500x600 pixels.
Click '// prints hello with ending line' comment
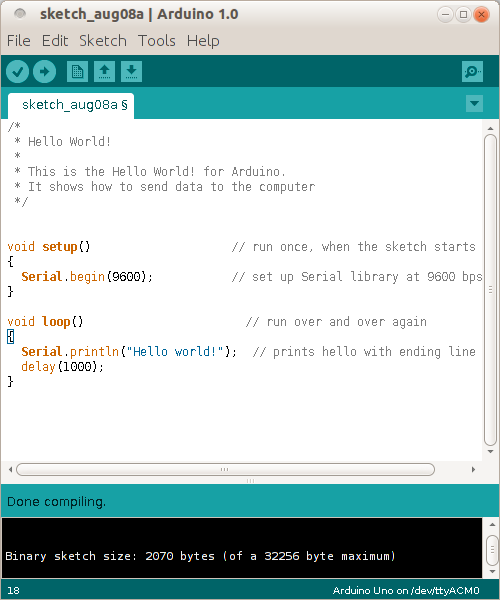(364, 352)
